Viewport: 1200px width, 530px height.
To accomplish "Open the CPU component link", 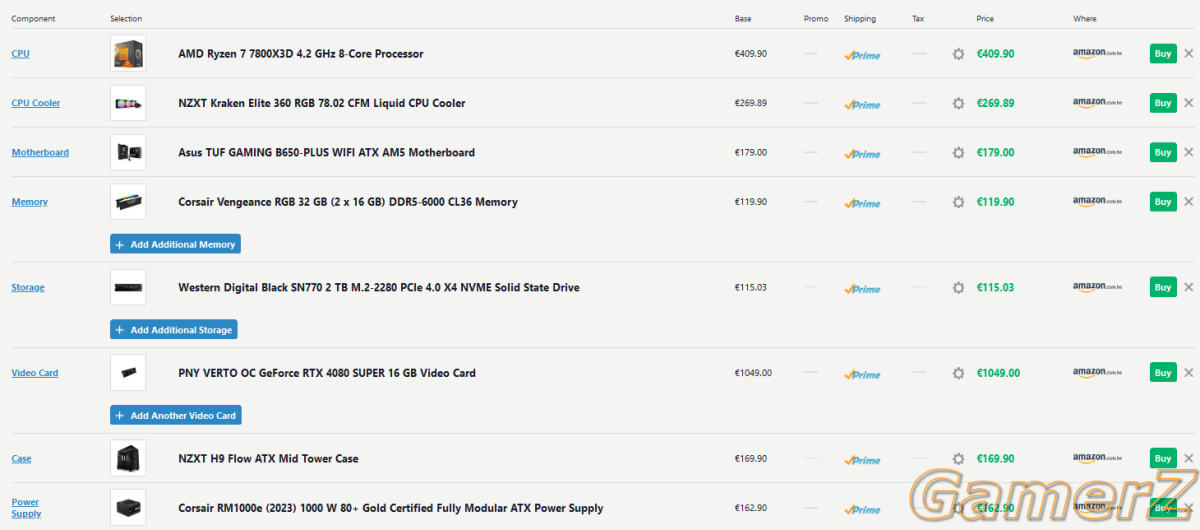I will point(20,54).
